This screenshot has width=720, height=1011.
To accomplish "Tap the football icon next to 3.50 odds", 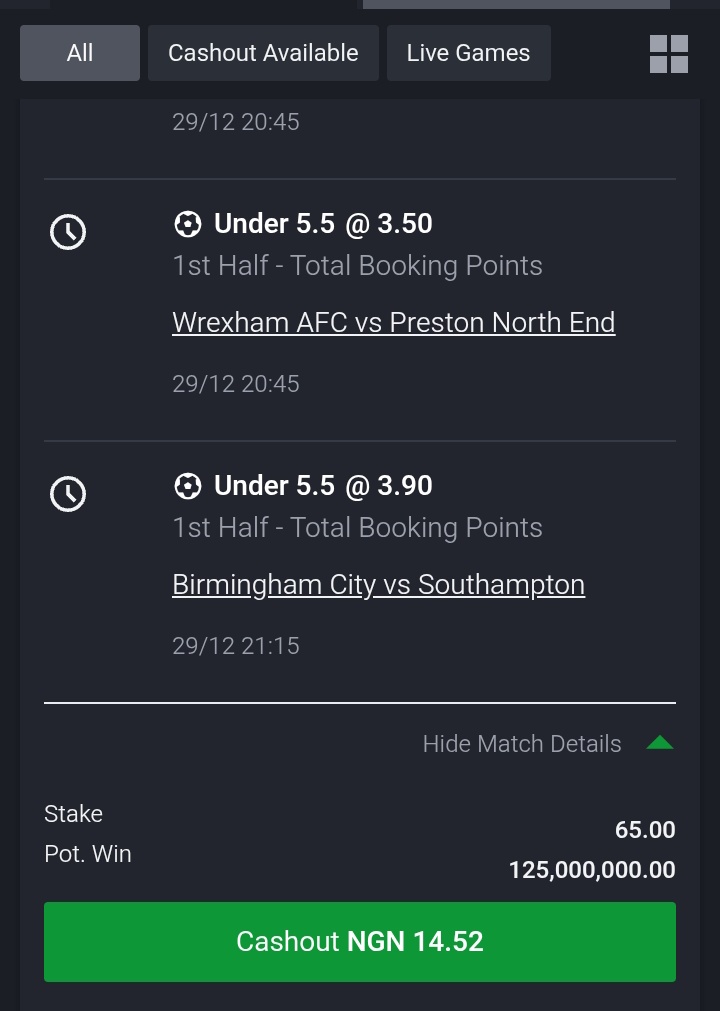I will click(x=188, y=224).
